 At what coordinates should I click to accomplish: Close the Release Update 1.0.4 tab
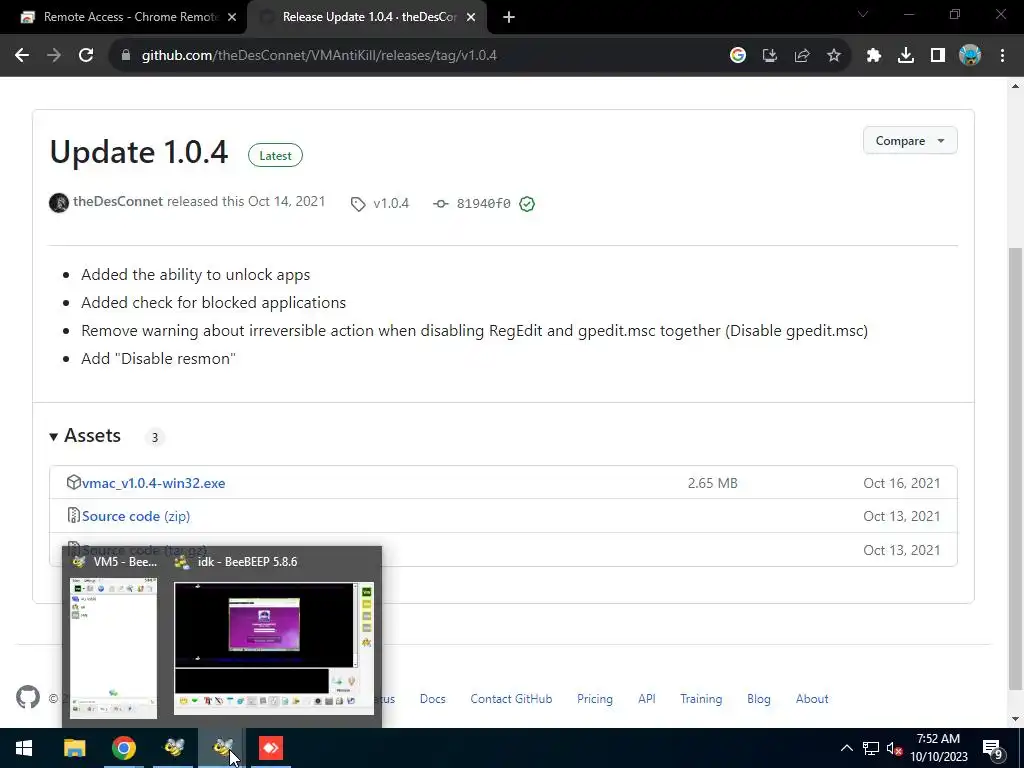coord(471,18)
